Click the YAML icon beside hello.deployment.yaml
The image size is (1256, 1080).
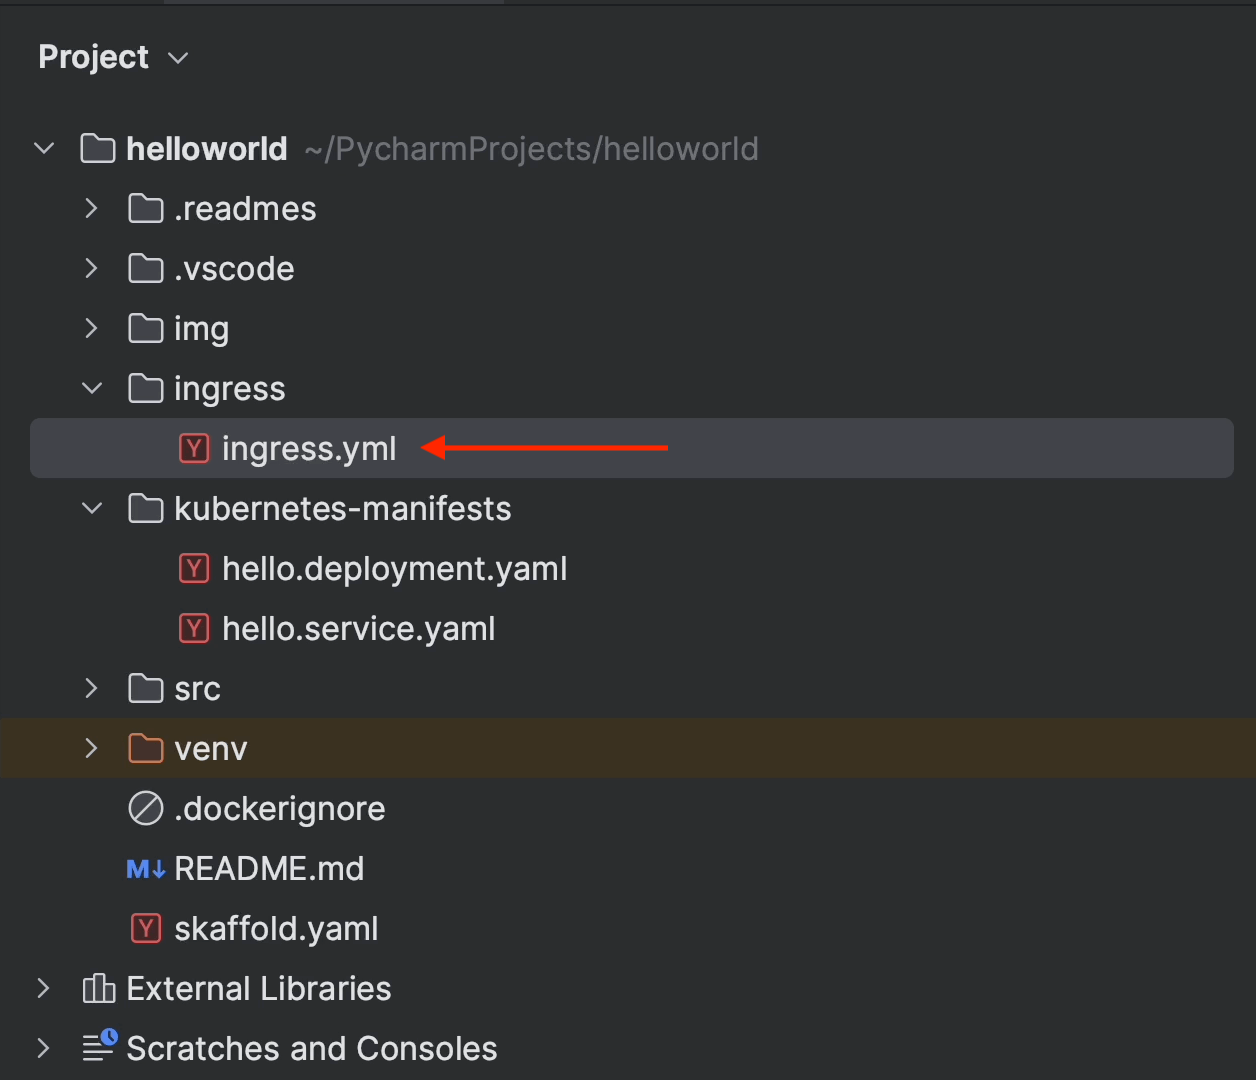coord(194,568)
